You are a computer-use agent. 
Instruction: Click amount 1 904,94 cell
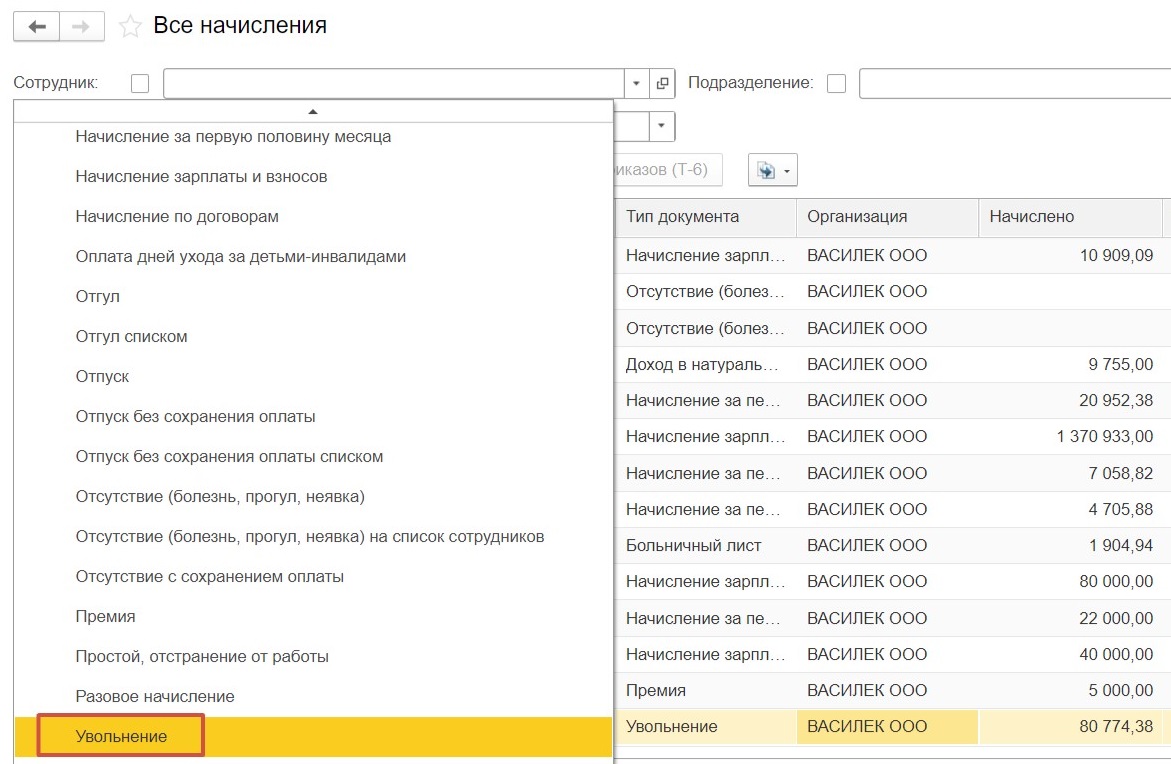pyautogui.click(x=1070, y=545)
